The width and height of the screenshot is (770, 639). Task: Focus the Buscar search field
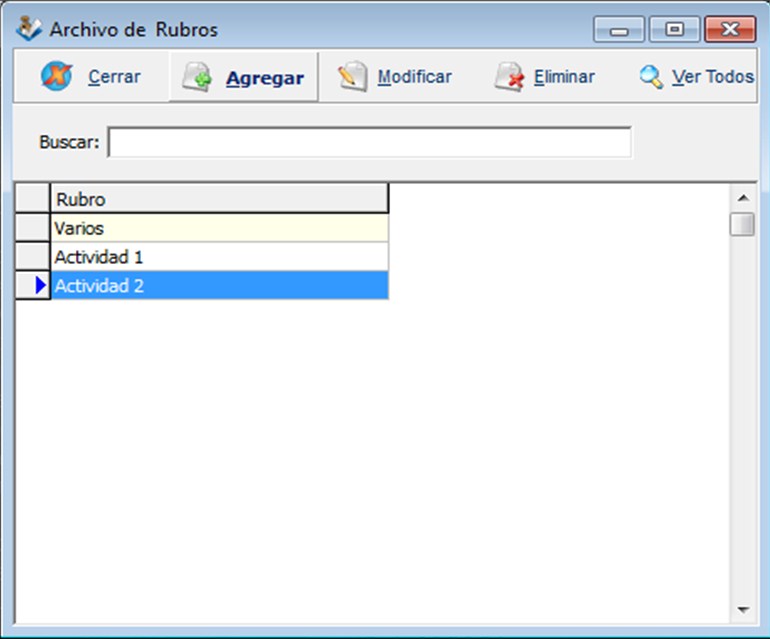(369, 142)
